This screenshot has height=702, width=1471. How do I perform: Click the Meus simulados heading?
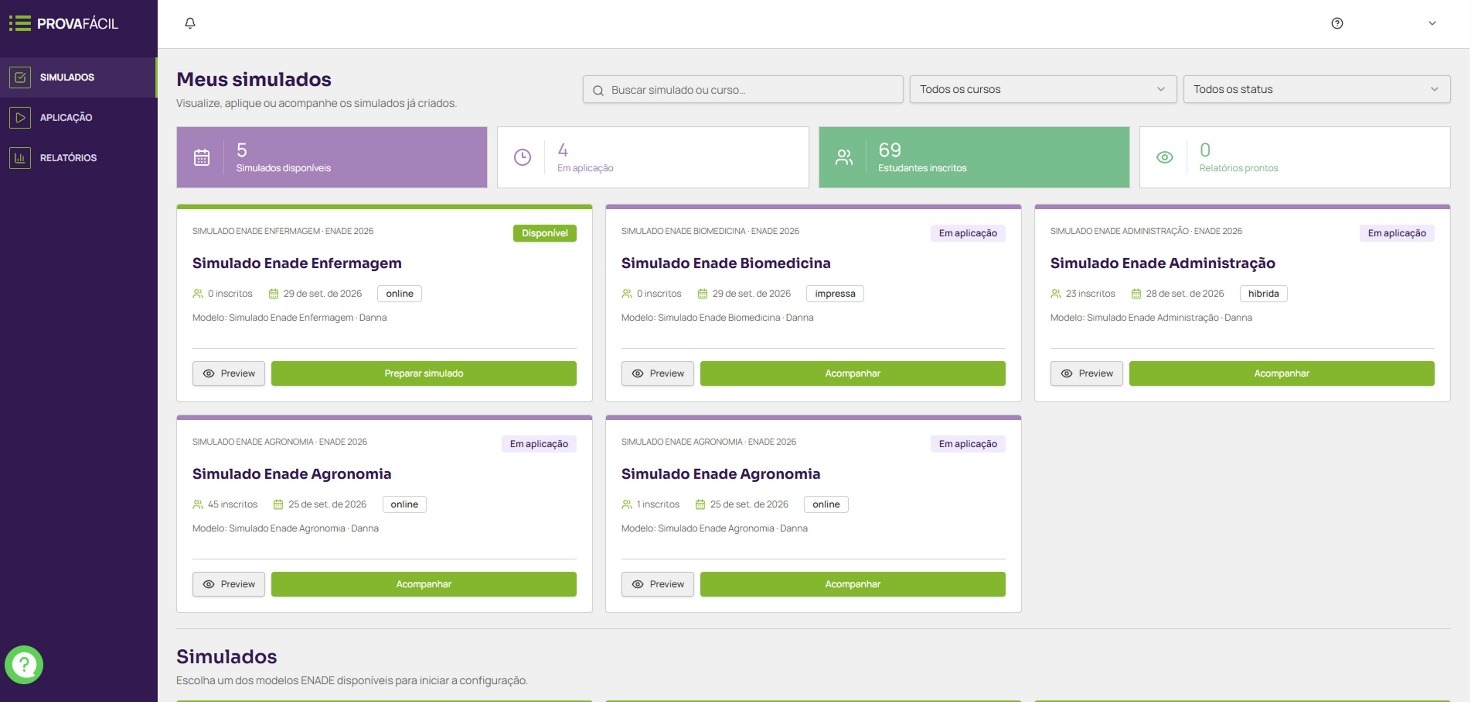pyautogui.click(x=254, y=79)
